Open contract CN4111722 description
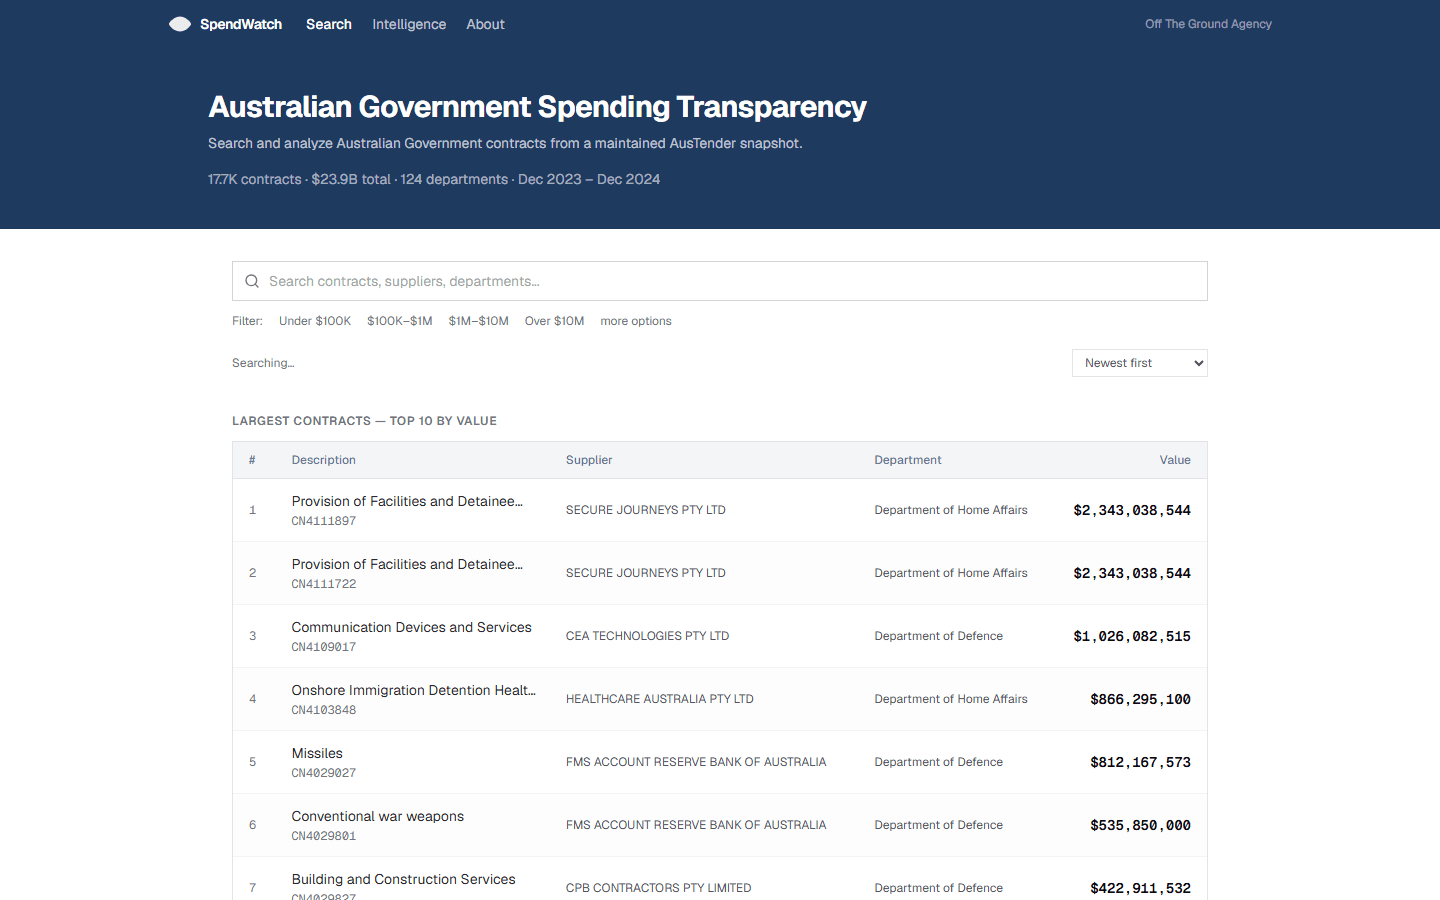The image size is (1440, 900). click(x=407, y=564)
